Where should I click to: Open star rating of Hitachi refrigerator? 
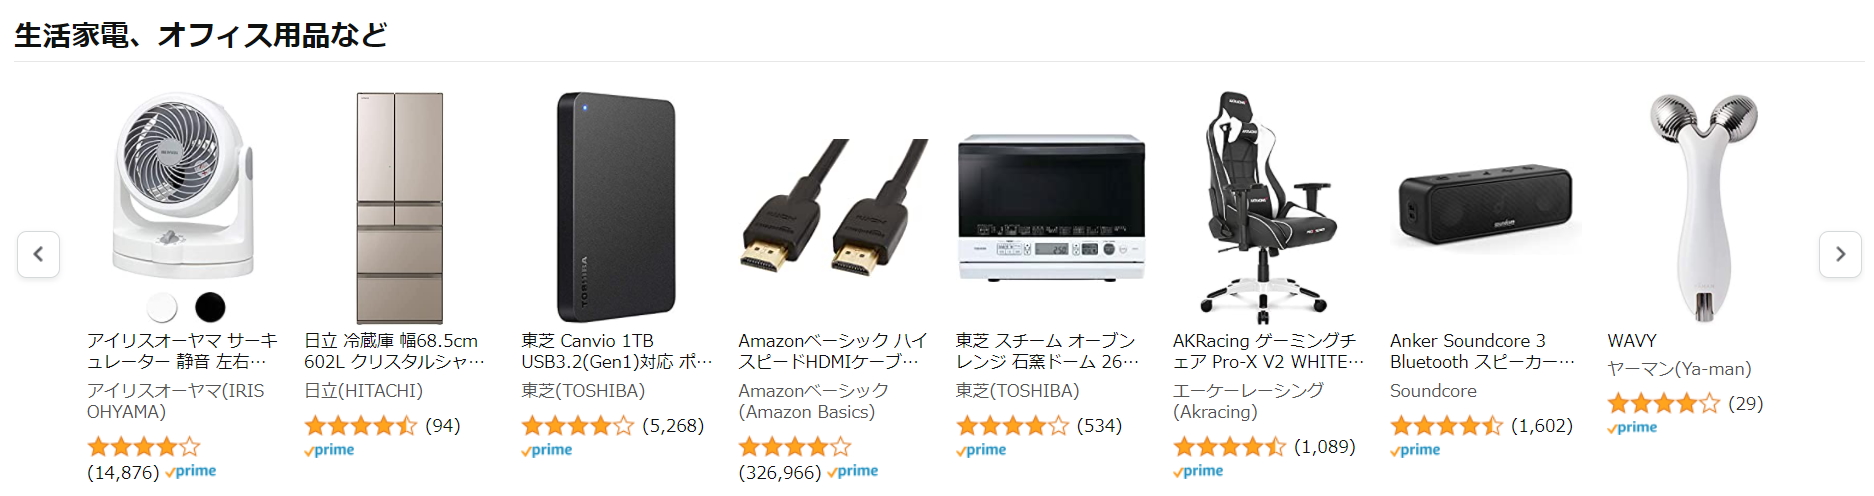(360, 426)
